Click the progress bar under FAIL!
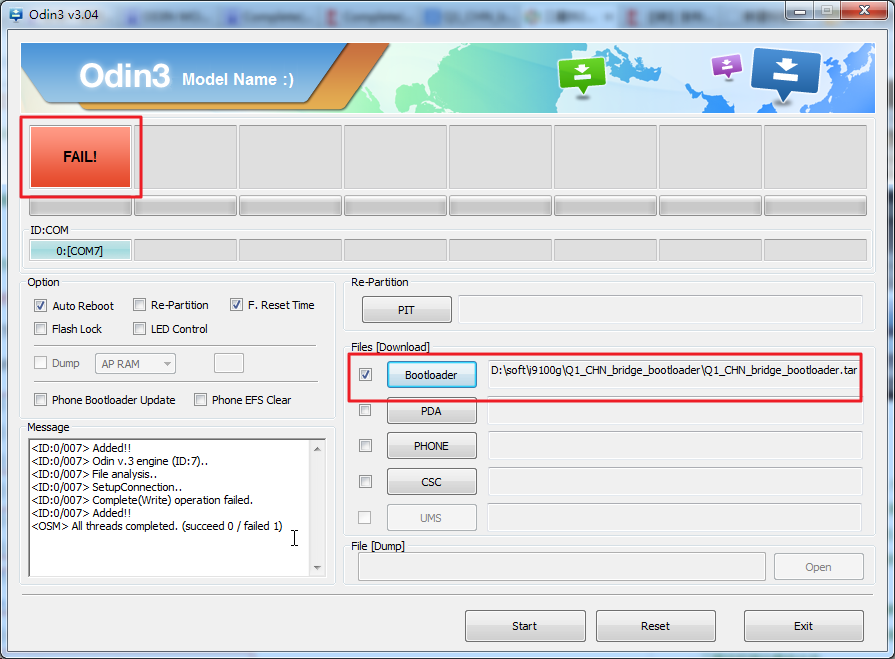This screenshot has width=895, height=659. point(80,205)
